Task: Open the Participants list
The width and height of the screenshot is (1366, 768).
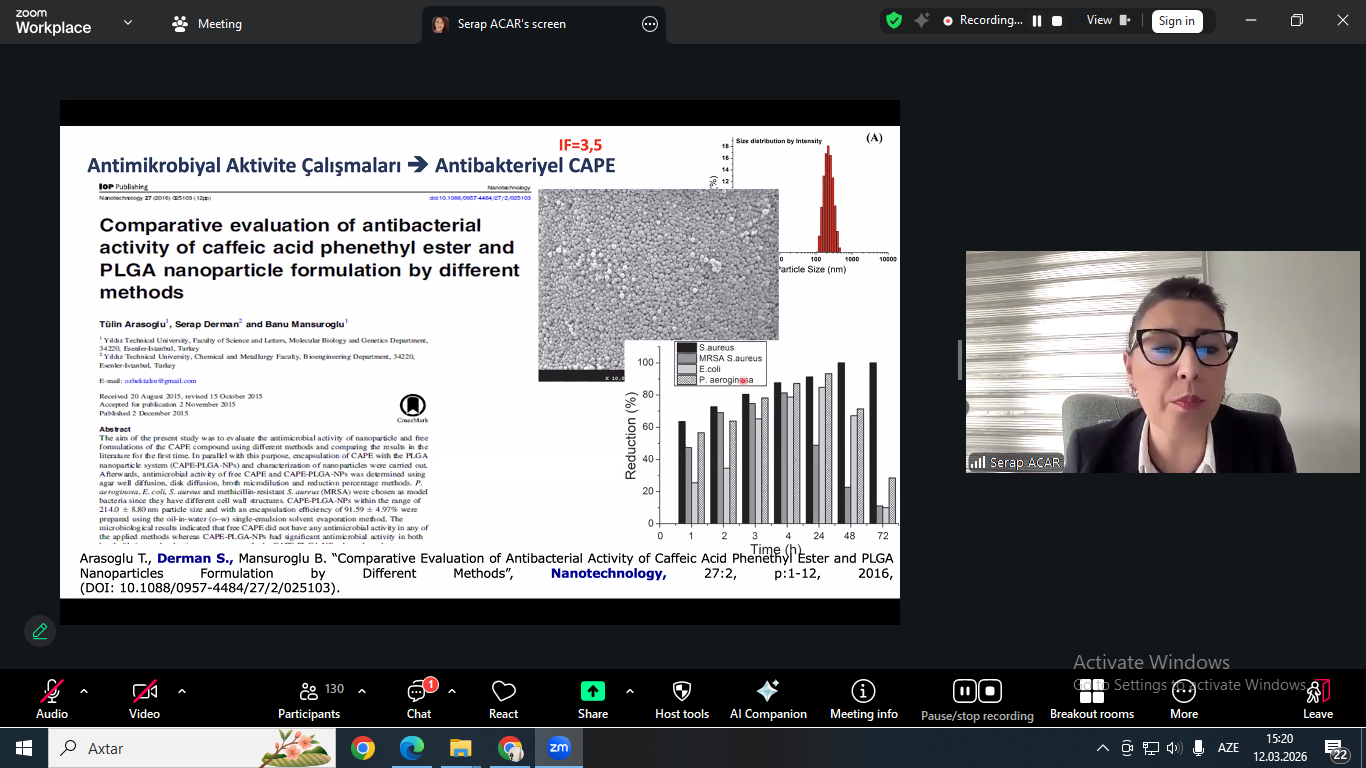Action: coord(309,698)
